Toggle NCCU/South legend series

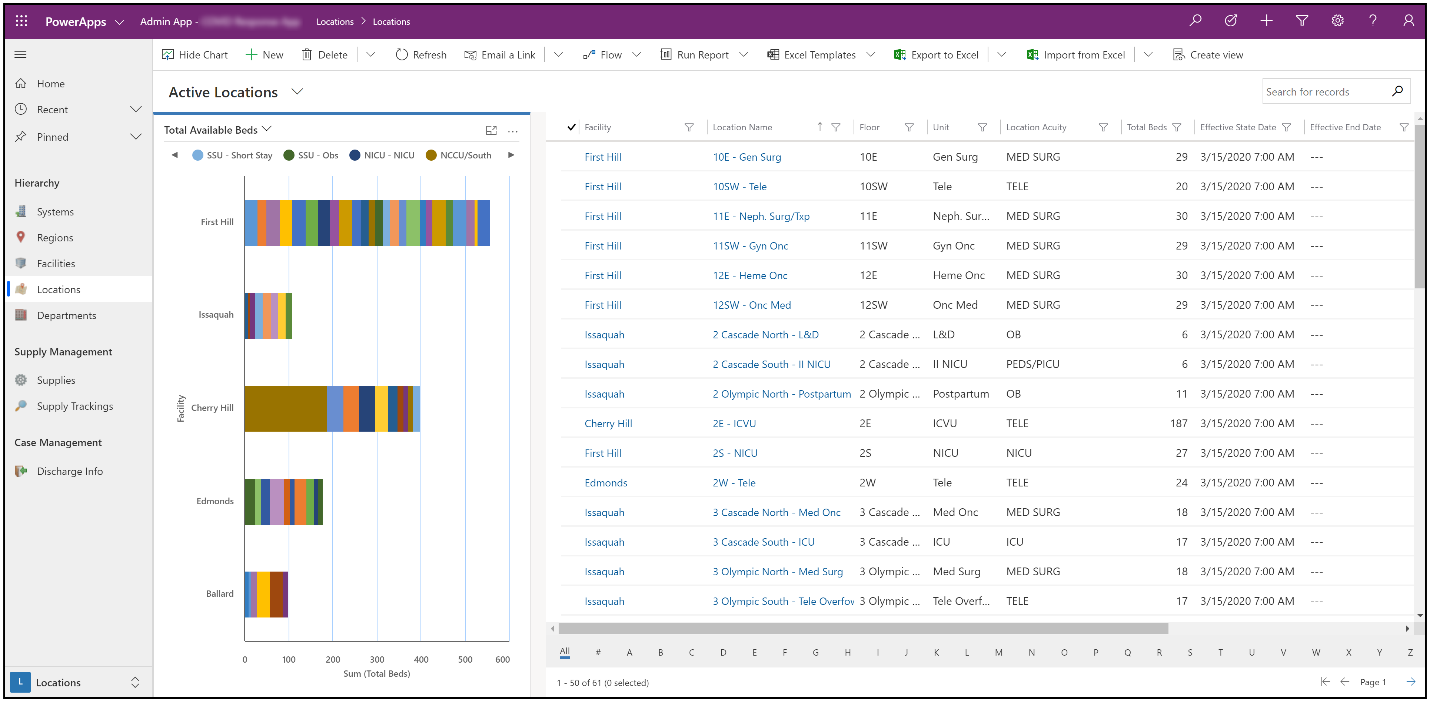[x=459, y=155]
